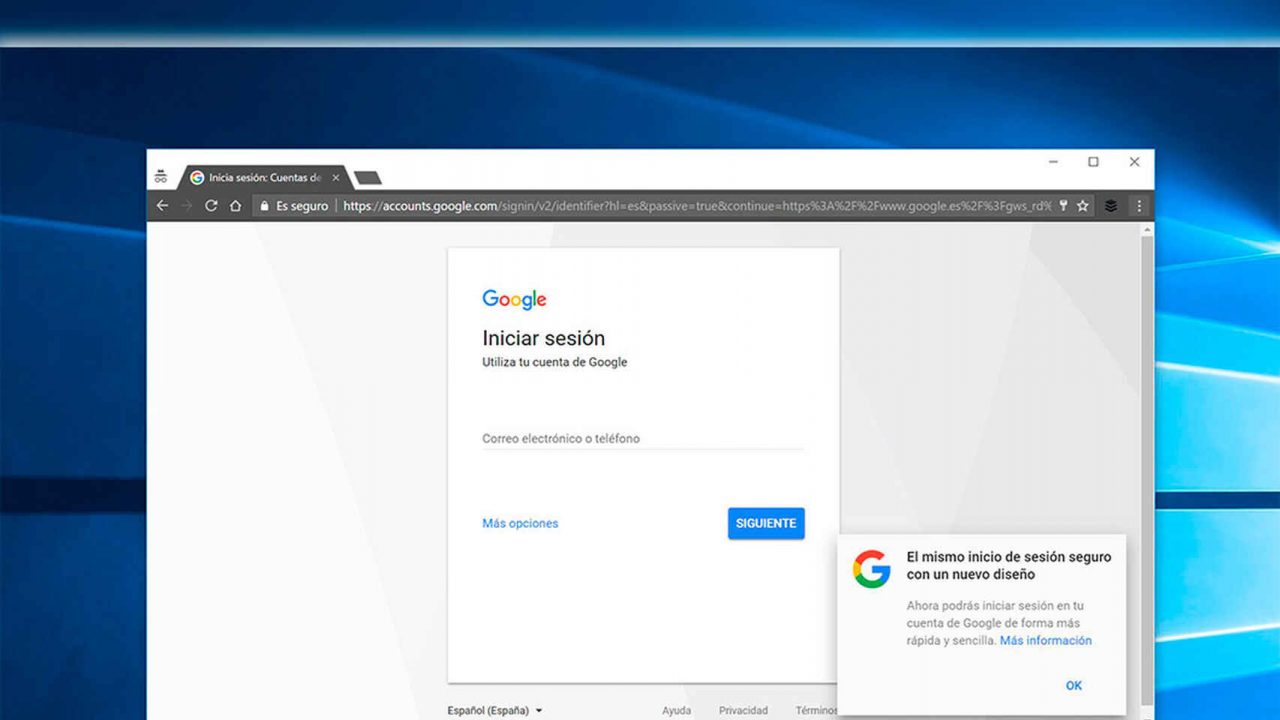Open the layered extension icon
1280x720 pixels.
pos(1111,206)
